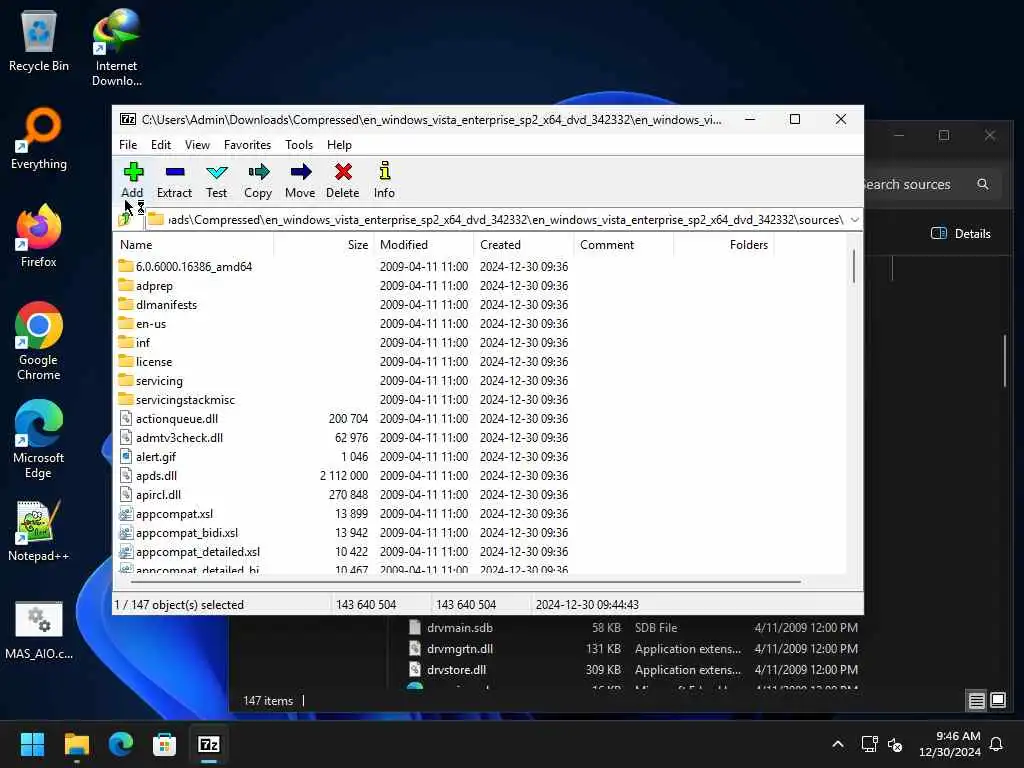
Task: Open Microsoft Store from the taskbar
Action: pos(165,744)
